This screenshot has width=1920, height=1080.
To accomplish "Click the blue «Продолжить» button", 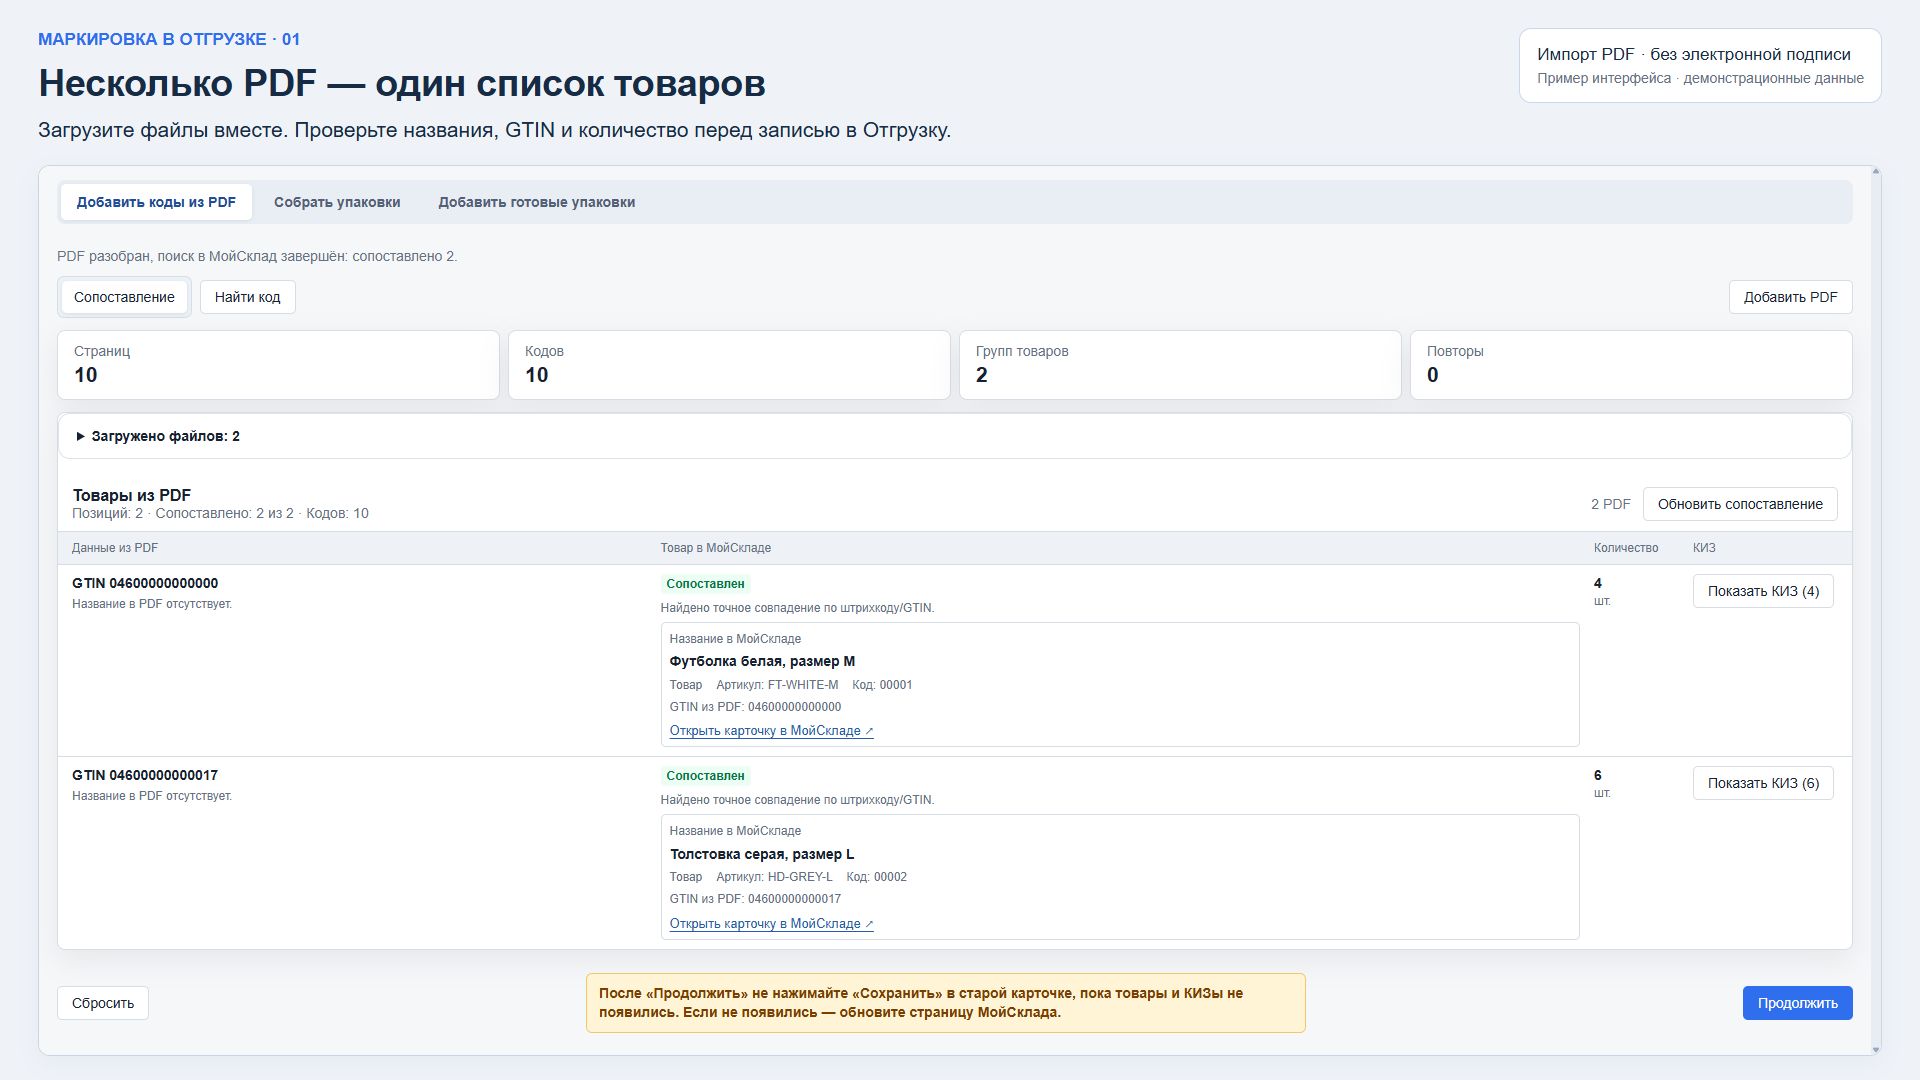I will pyautogui.click(x=1797, y=1003).
